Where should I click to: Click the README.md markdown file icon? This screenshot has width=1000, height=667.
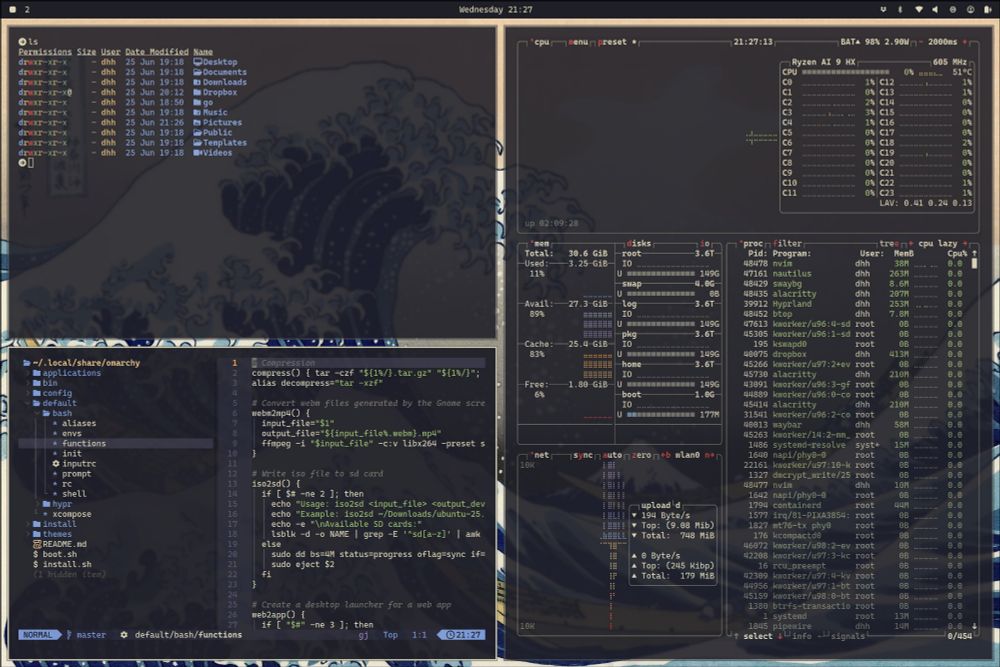[37, 544]
